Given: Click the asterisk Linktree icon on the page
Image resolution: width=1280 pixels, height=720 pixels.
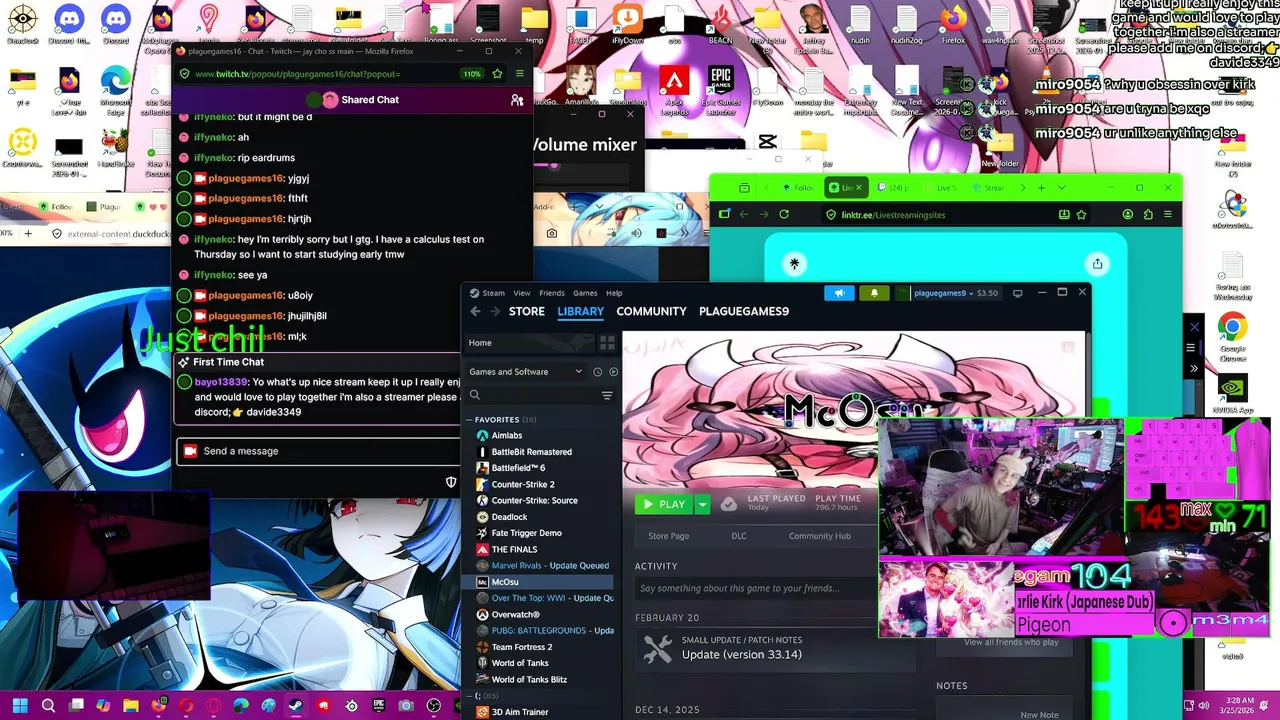Looking at the screenshot, I should click(x=794, y=263).
